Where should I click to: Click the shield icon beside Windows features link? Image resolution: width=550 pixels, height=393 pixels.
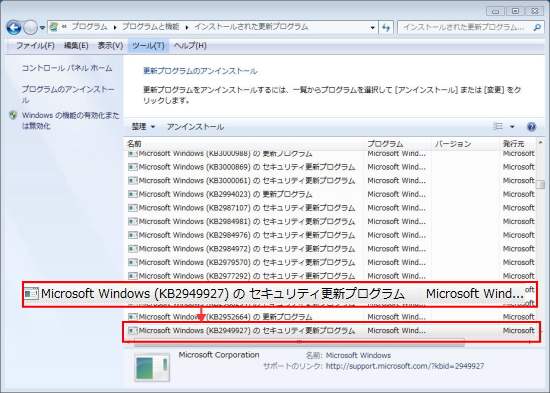(13, 115)
